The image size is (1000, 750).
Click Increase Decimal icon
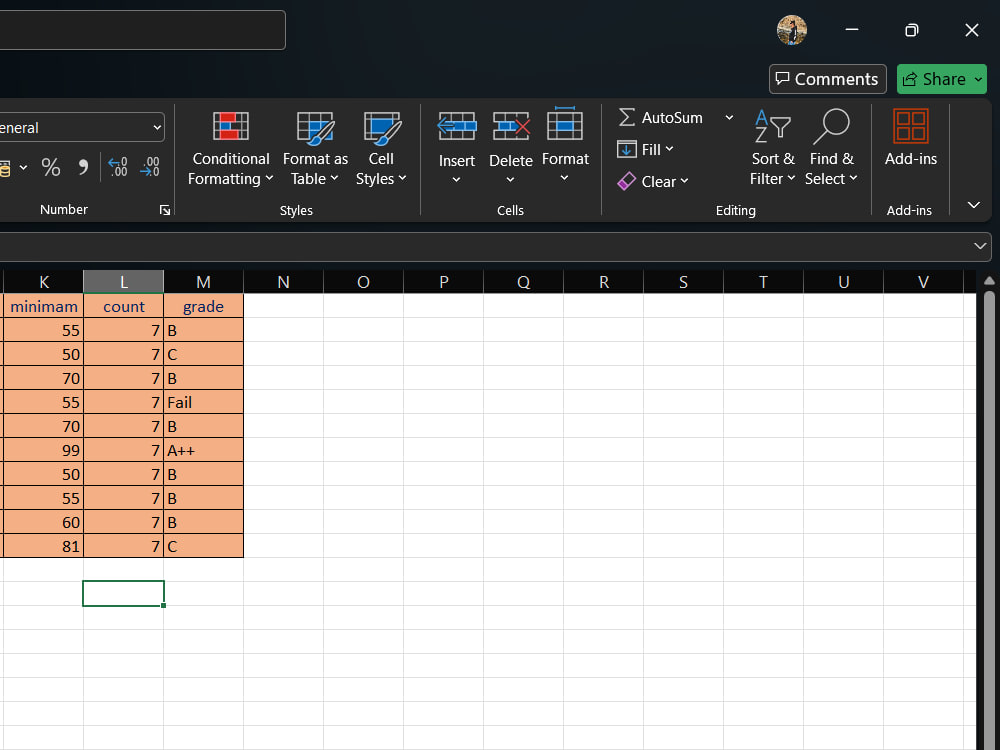(118, 167)
